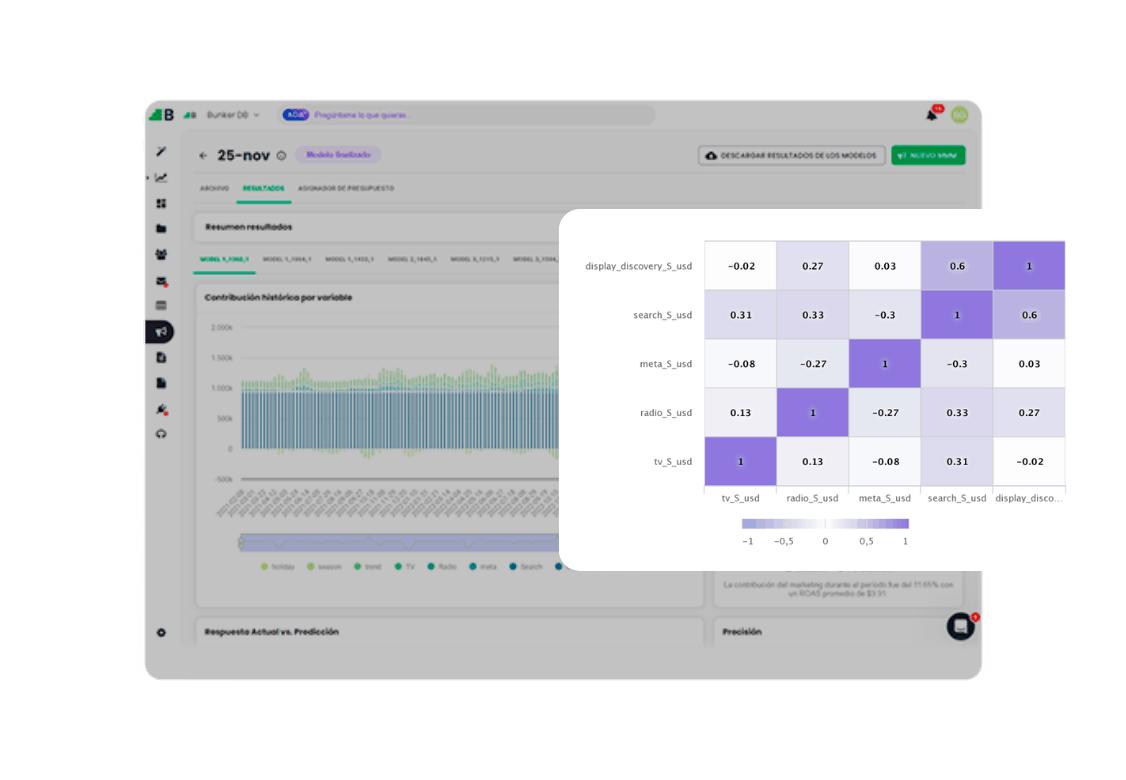Toggle the Search legend series
The height and width of the screenshot is (780, 1126).
click(526, 567)
